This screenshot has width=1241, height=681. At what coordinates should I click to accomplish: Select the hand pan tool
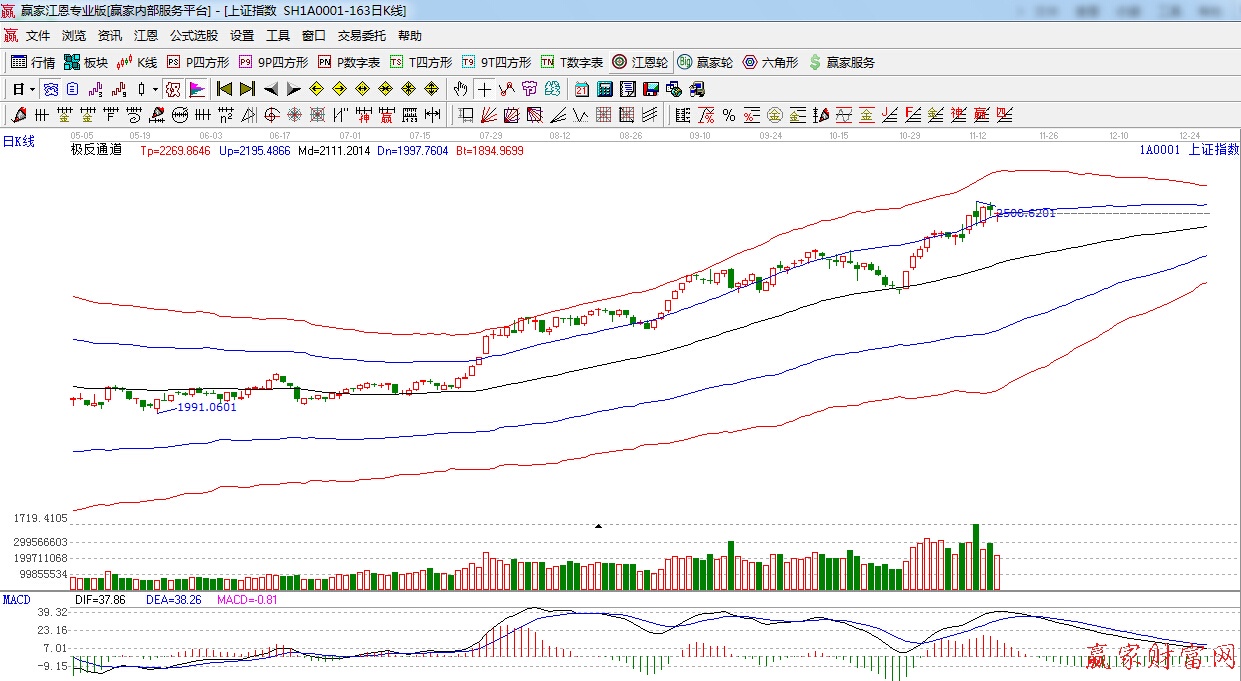point(460,89)
